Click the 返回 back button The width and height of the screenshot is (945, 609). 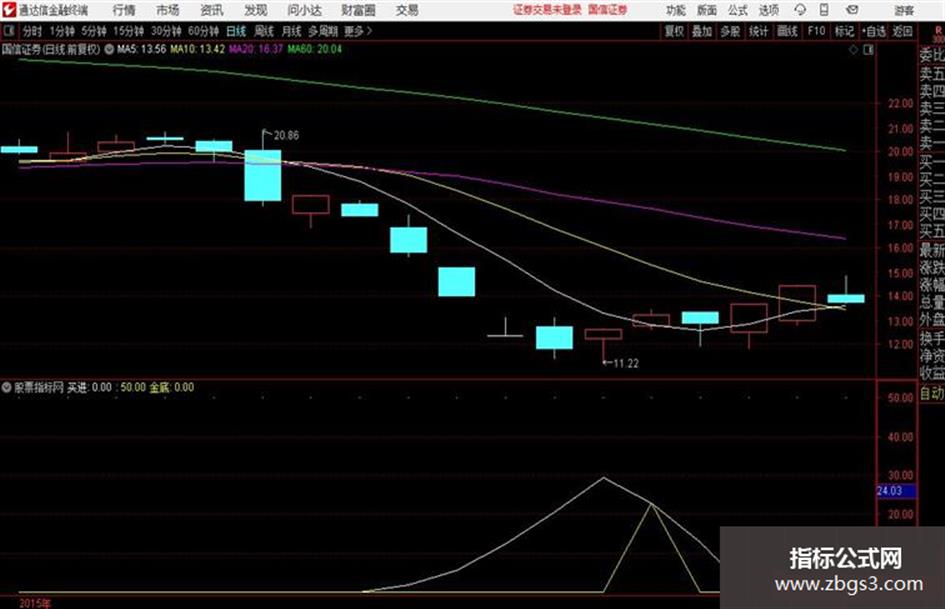coord(902,31)
